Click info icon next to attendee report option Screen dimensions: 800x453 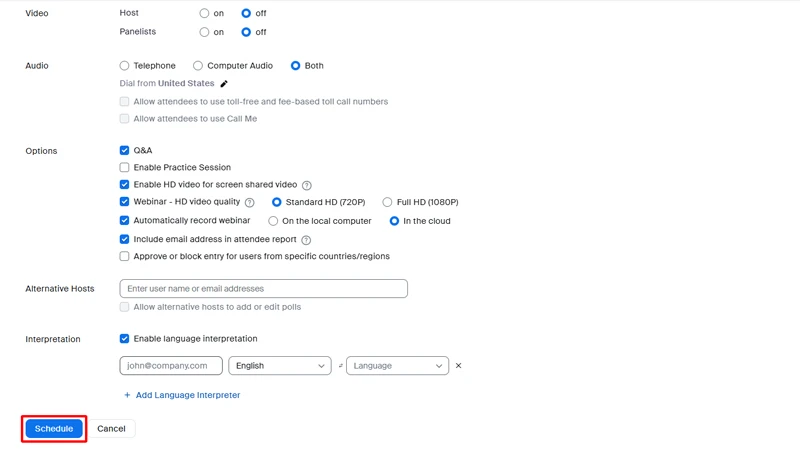(x=306, y=240)
